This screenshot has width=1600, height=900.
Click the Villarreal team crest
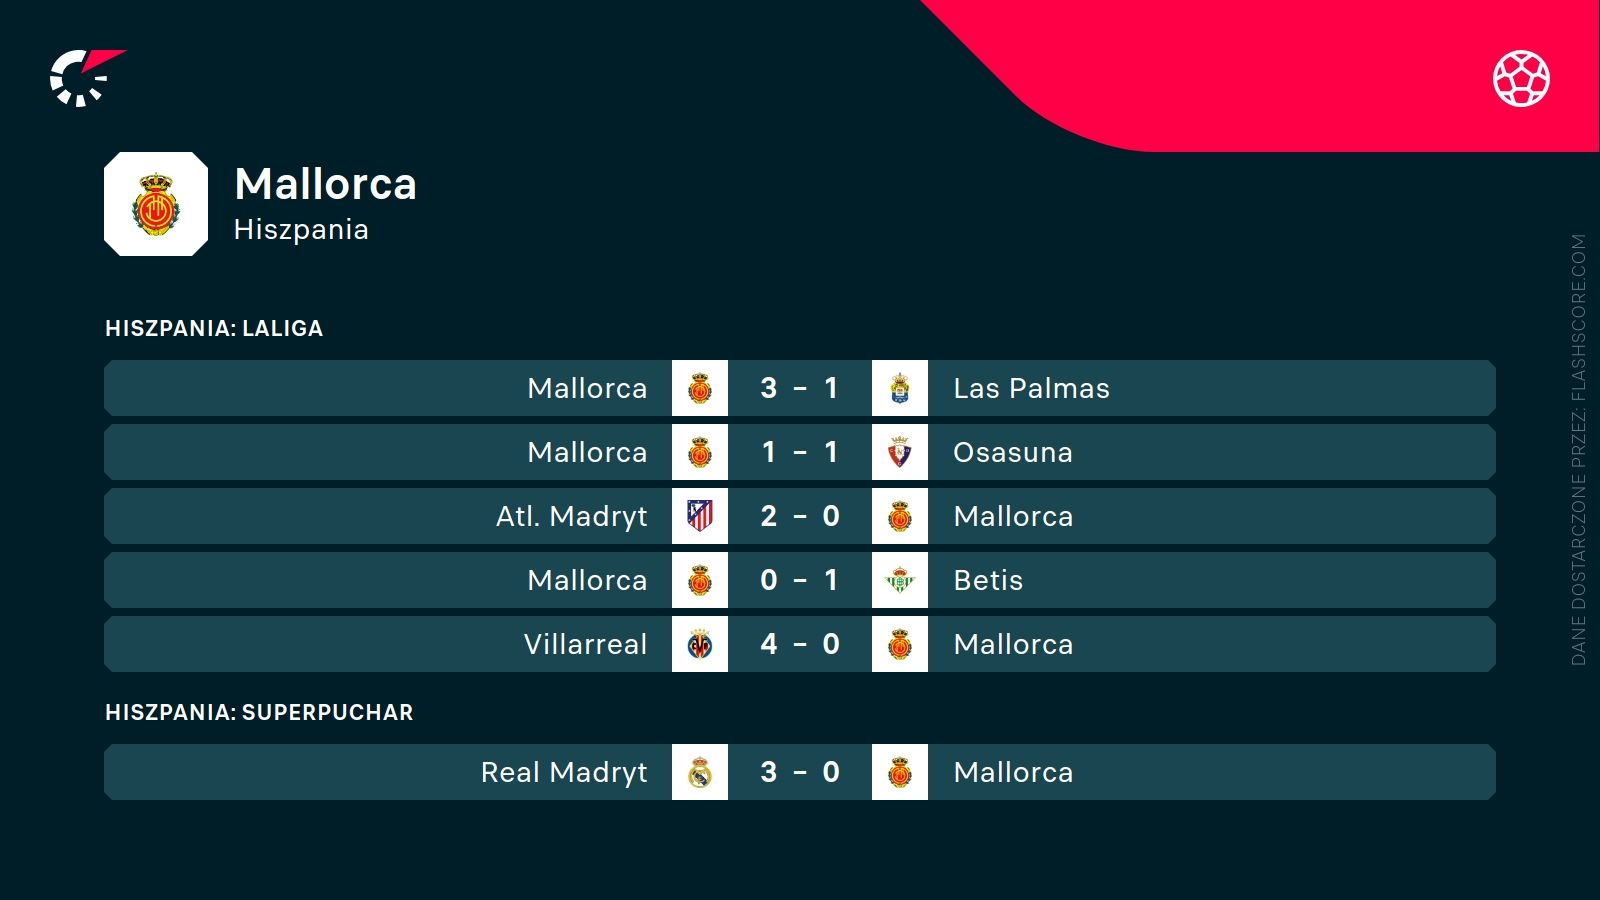point(700,644)
